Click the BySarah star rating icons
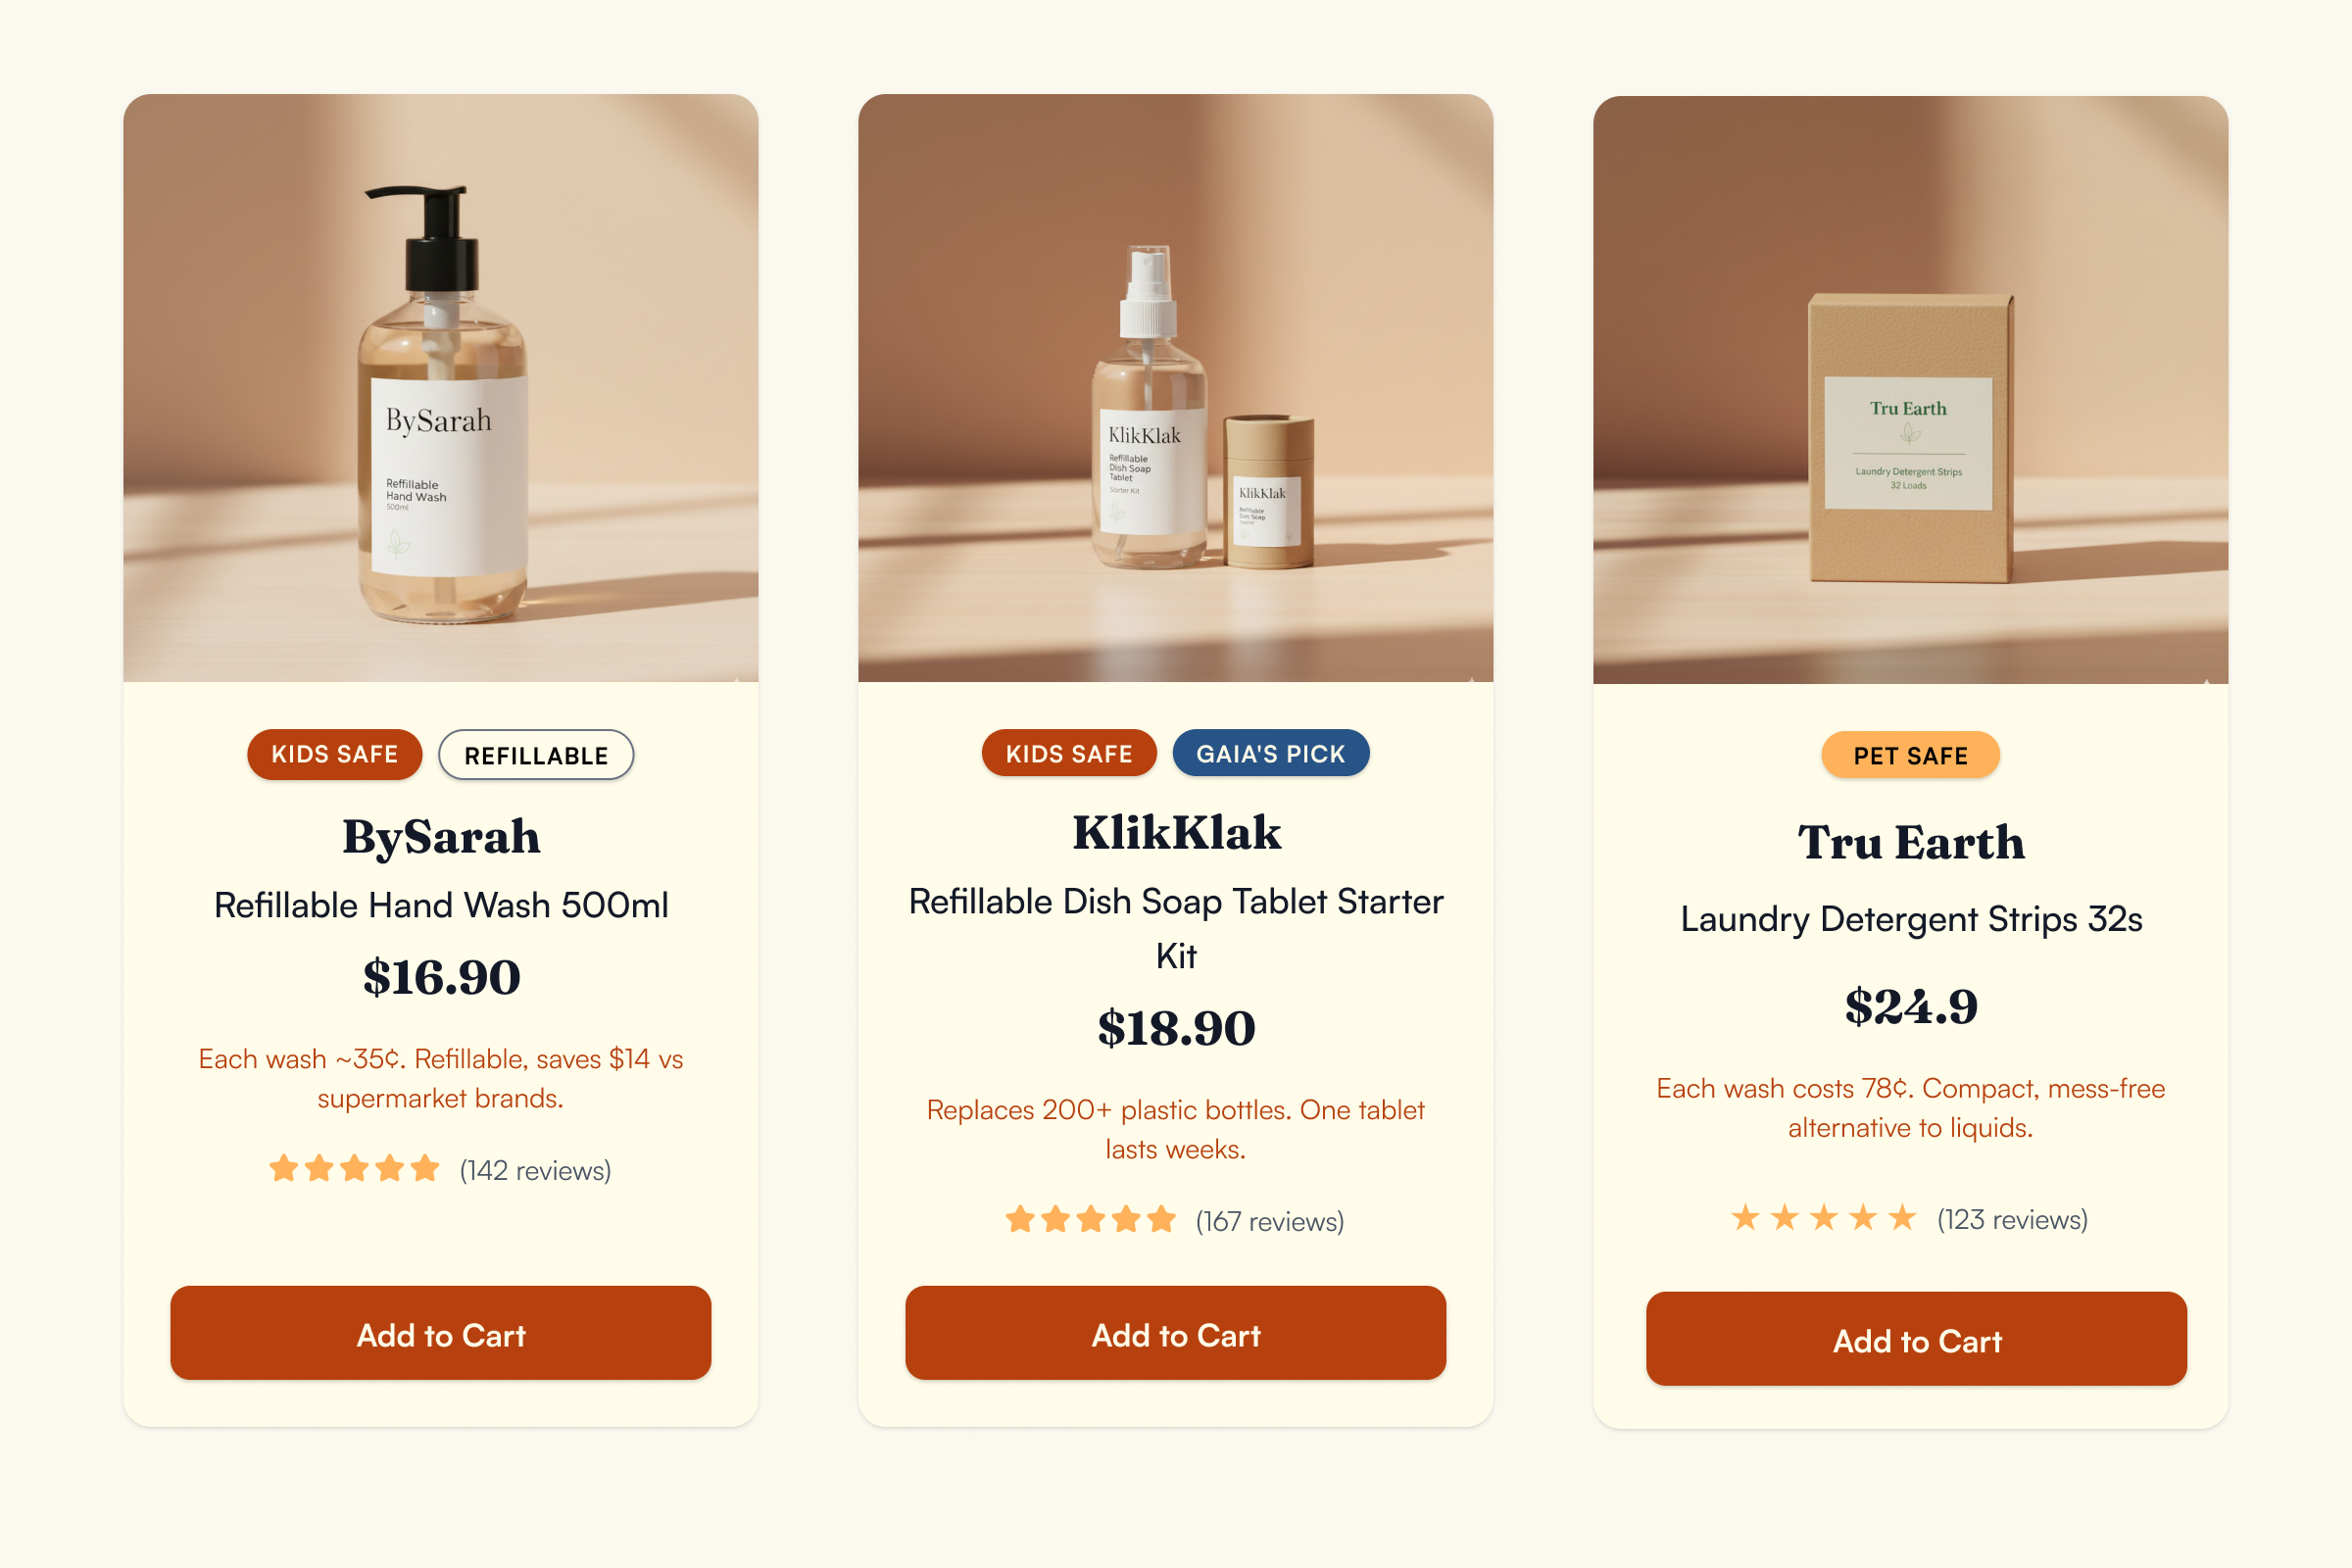The width and height of the screenshot is (2352, 1568). (354, 1168)
